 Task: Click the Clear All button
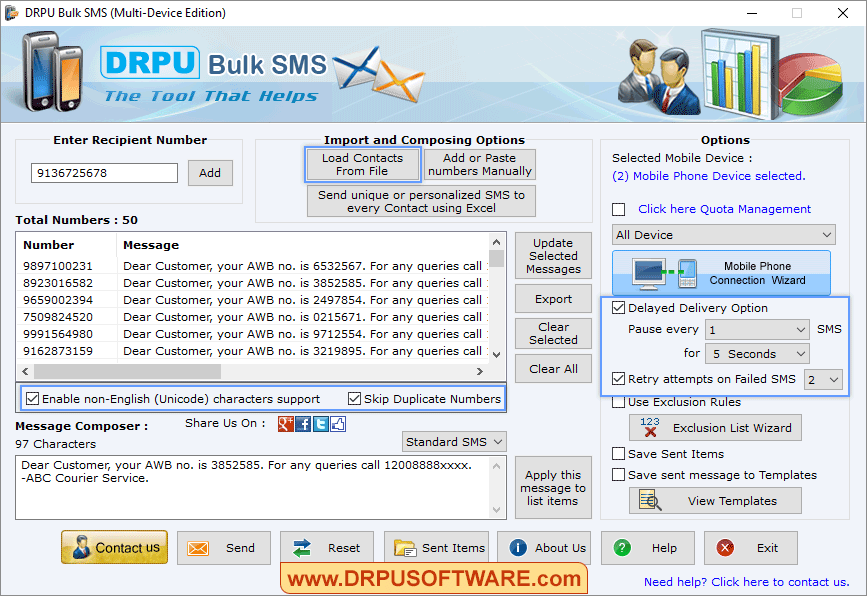tap(553, 369)
